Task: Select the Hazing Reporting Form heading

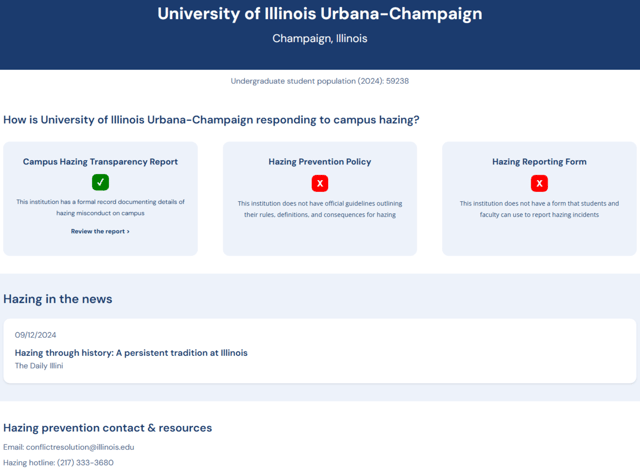Action: [x=539, y=162]
